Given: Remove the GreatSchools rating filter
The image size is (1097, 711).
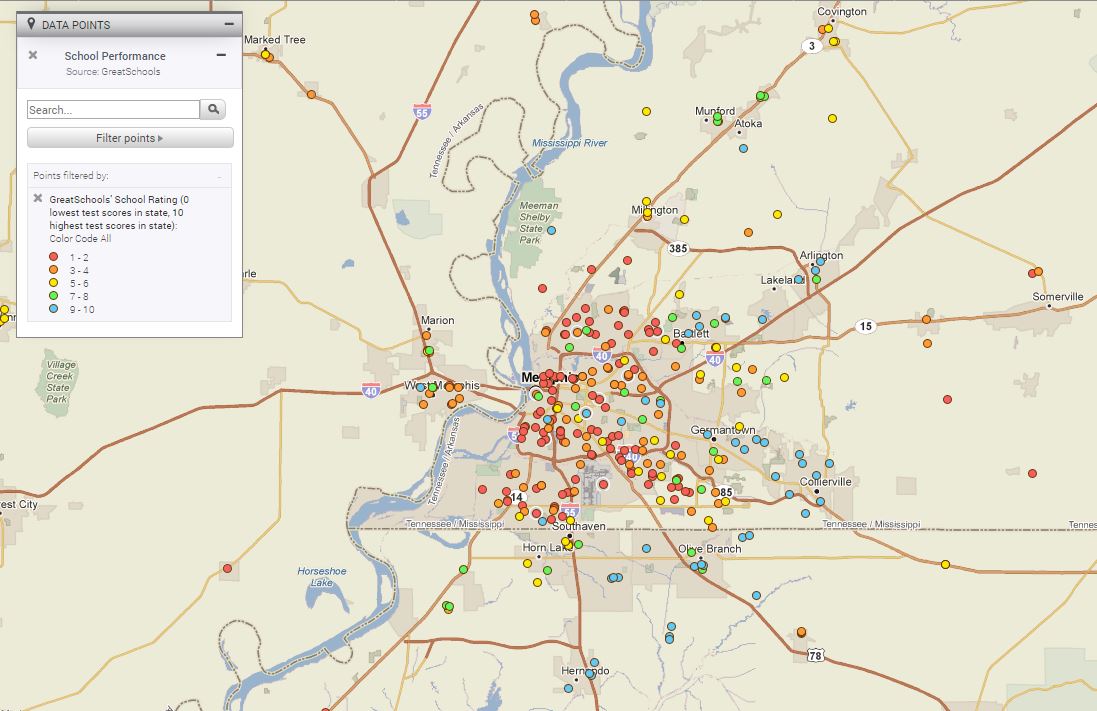Looking at the screenshot, I should (x=38, y=199).
